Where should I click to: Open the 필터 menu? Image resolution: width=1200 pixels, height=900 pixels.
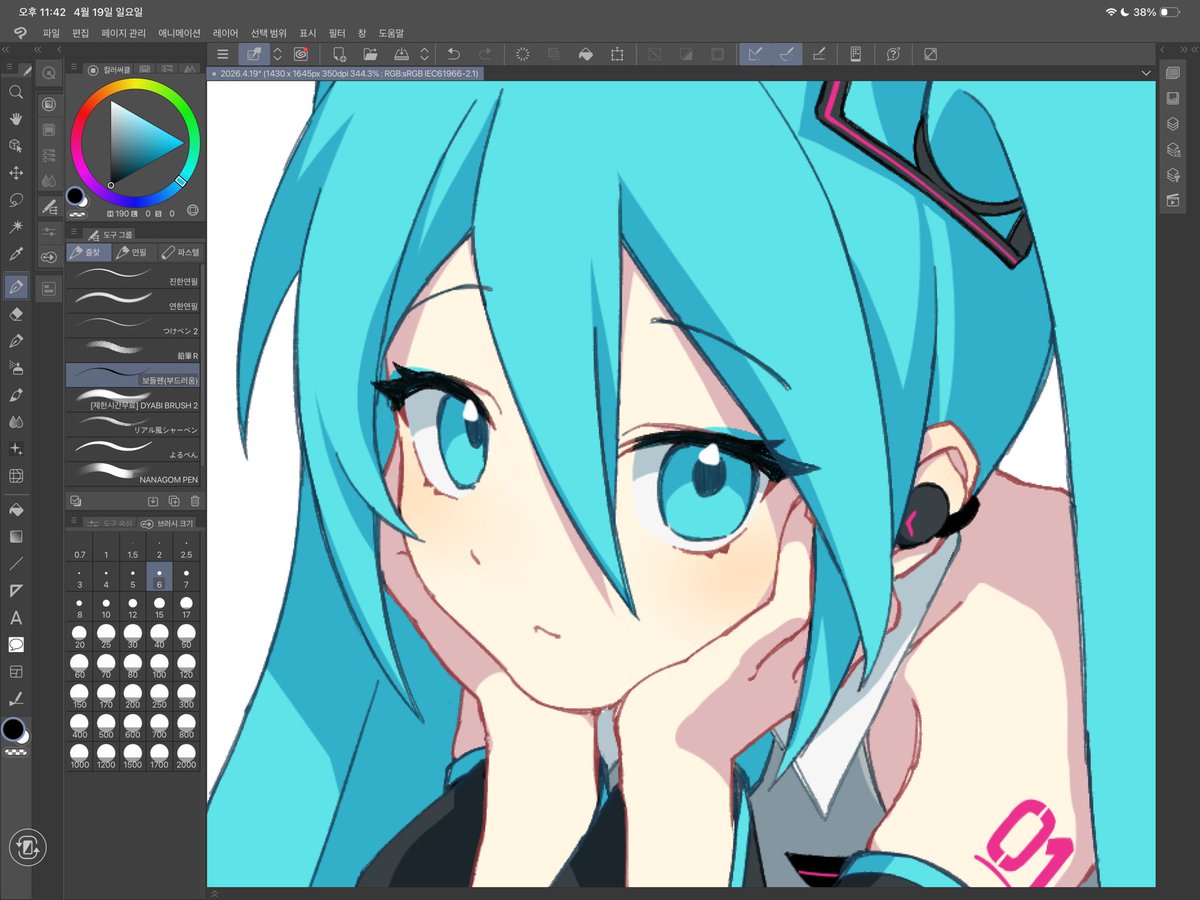click(x=337, y=32)
